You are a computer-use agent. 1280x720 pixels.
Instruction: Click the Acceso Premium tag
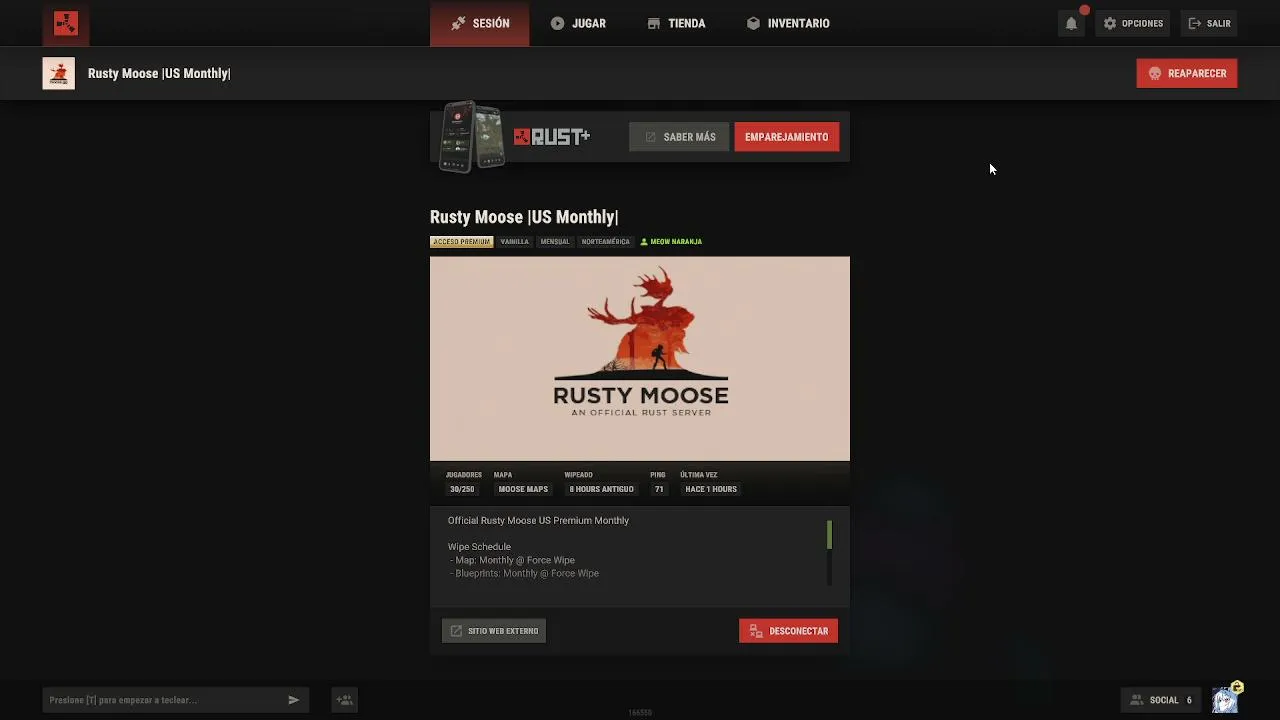click(461, 242)
